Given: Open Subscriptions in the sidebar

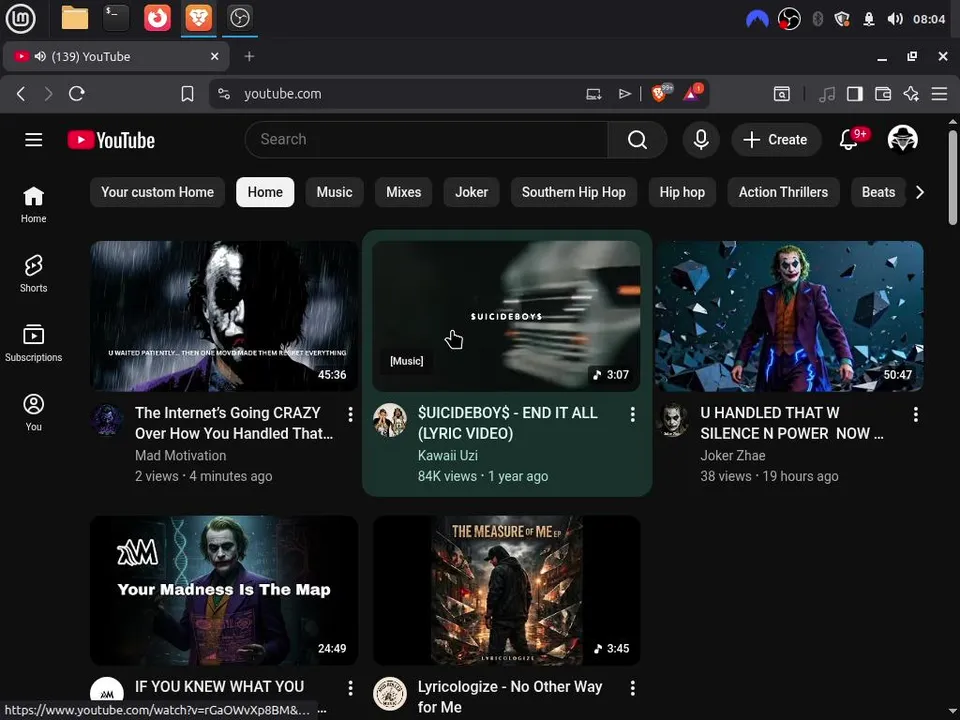Looking at the screenshot, I should pyautogui.click(x=34, y=343).
